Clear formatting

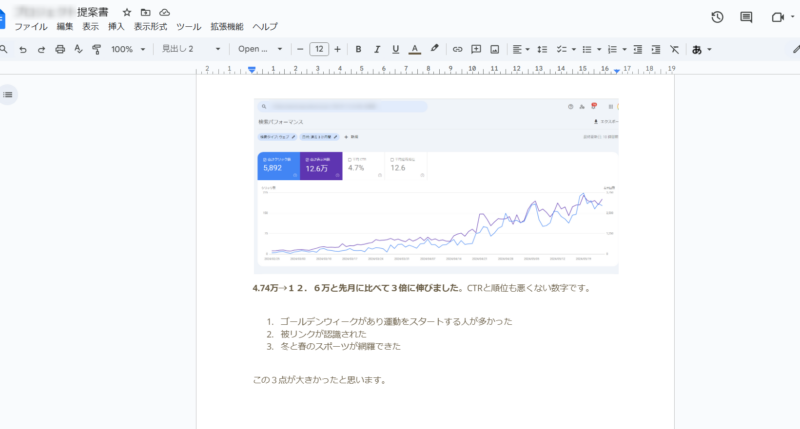coord(674,49)
